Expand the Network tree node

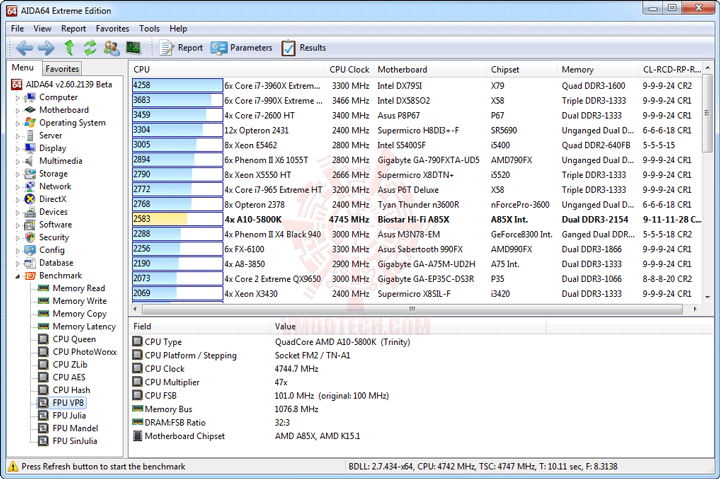coord(18,187)
